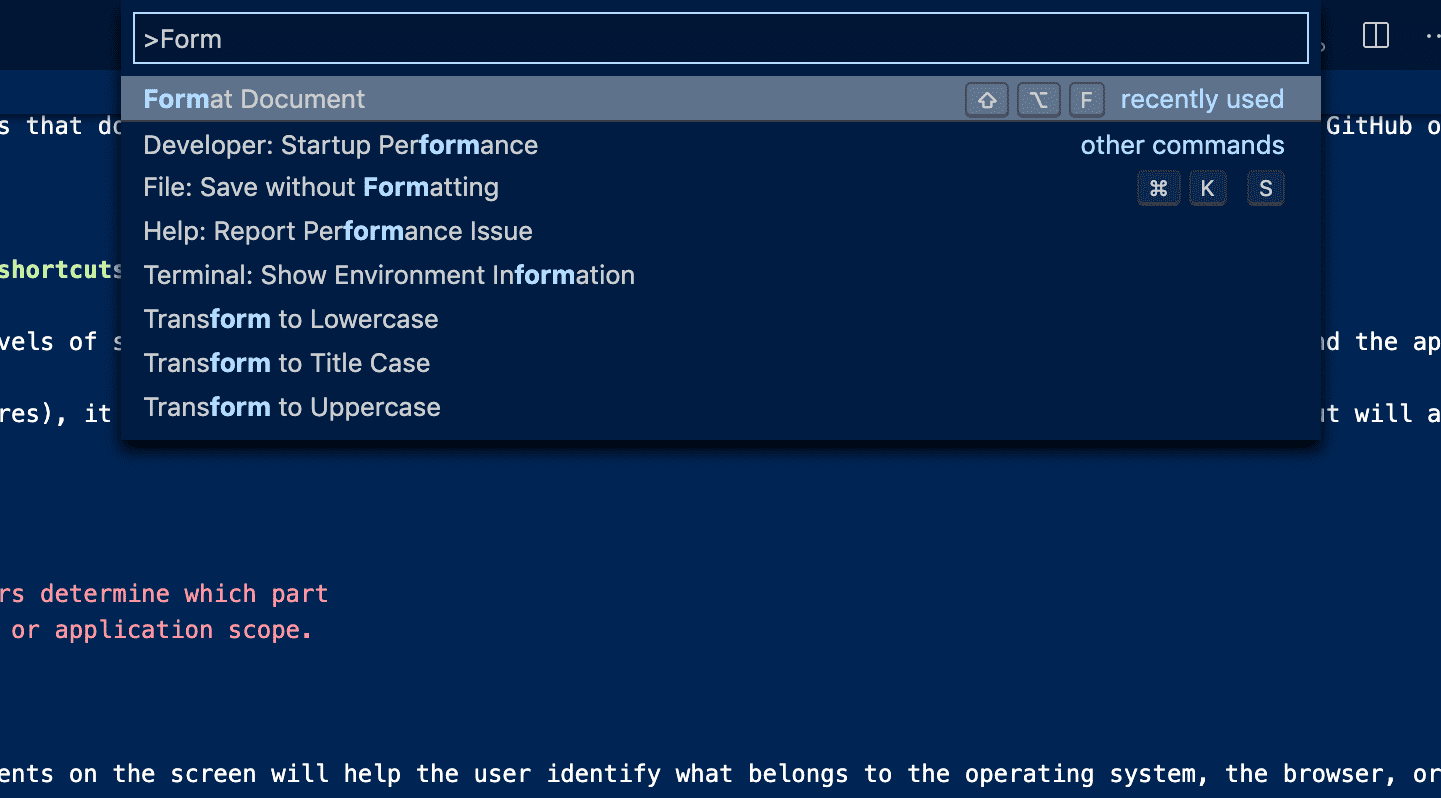Click inside the command palette search field

point(720,39)
